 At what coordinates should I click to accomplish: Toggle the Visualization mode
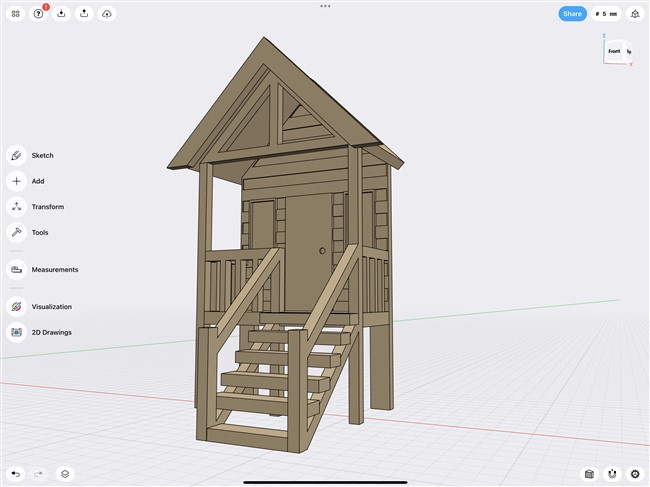tap(17, 307)
